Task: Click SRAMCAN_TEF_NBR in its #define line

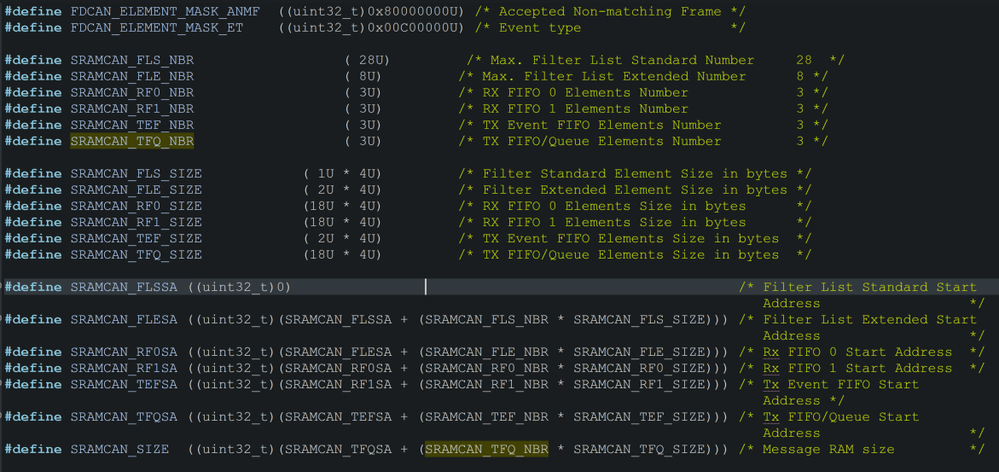Action: pyautogui.click(x=132, y=125)
